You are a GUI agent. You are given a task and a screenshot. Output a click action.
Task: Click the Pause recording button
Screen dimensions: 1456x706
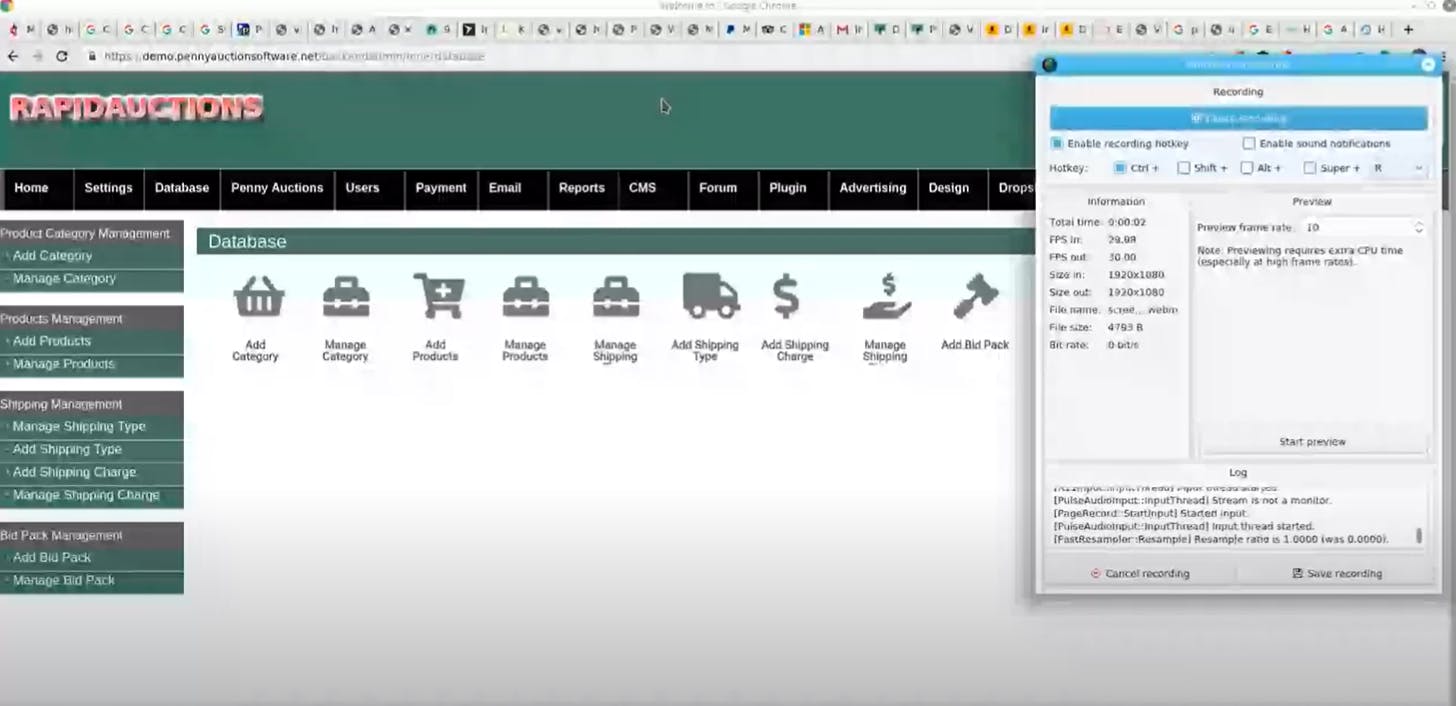[x=1238, y=118]
